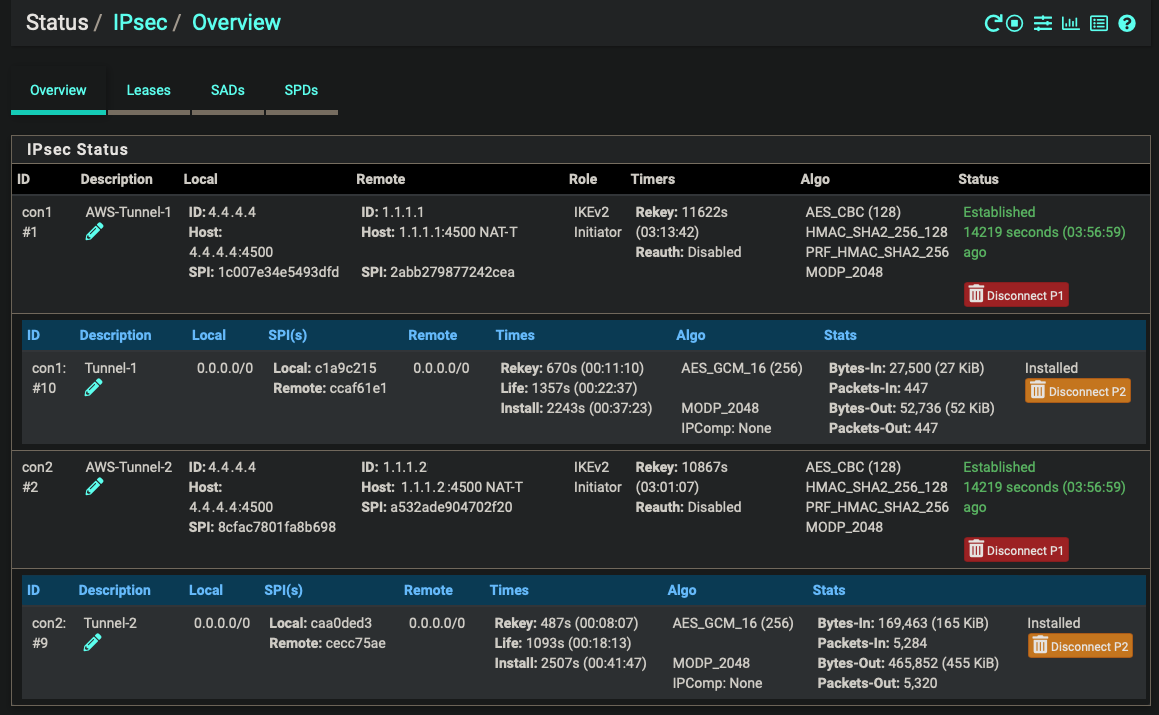Click the IPsec breadcrumb link

140,22
